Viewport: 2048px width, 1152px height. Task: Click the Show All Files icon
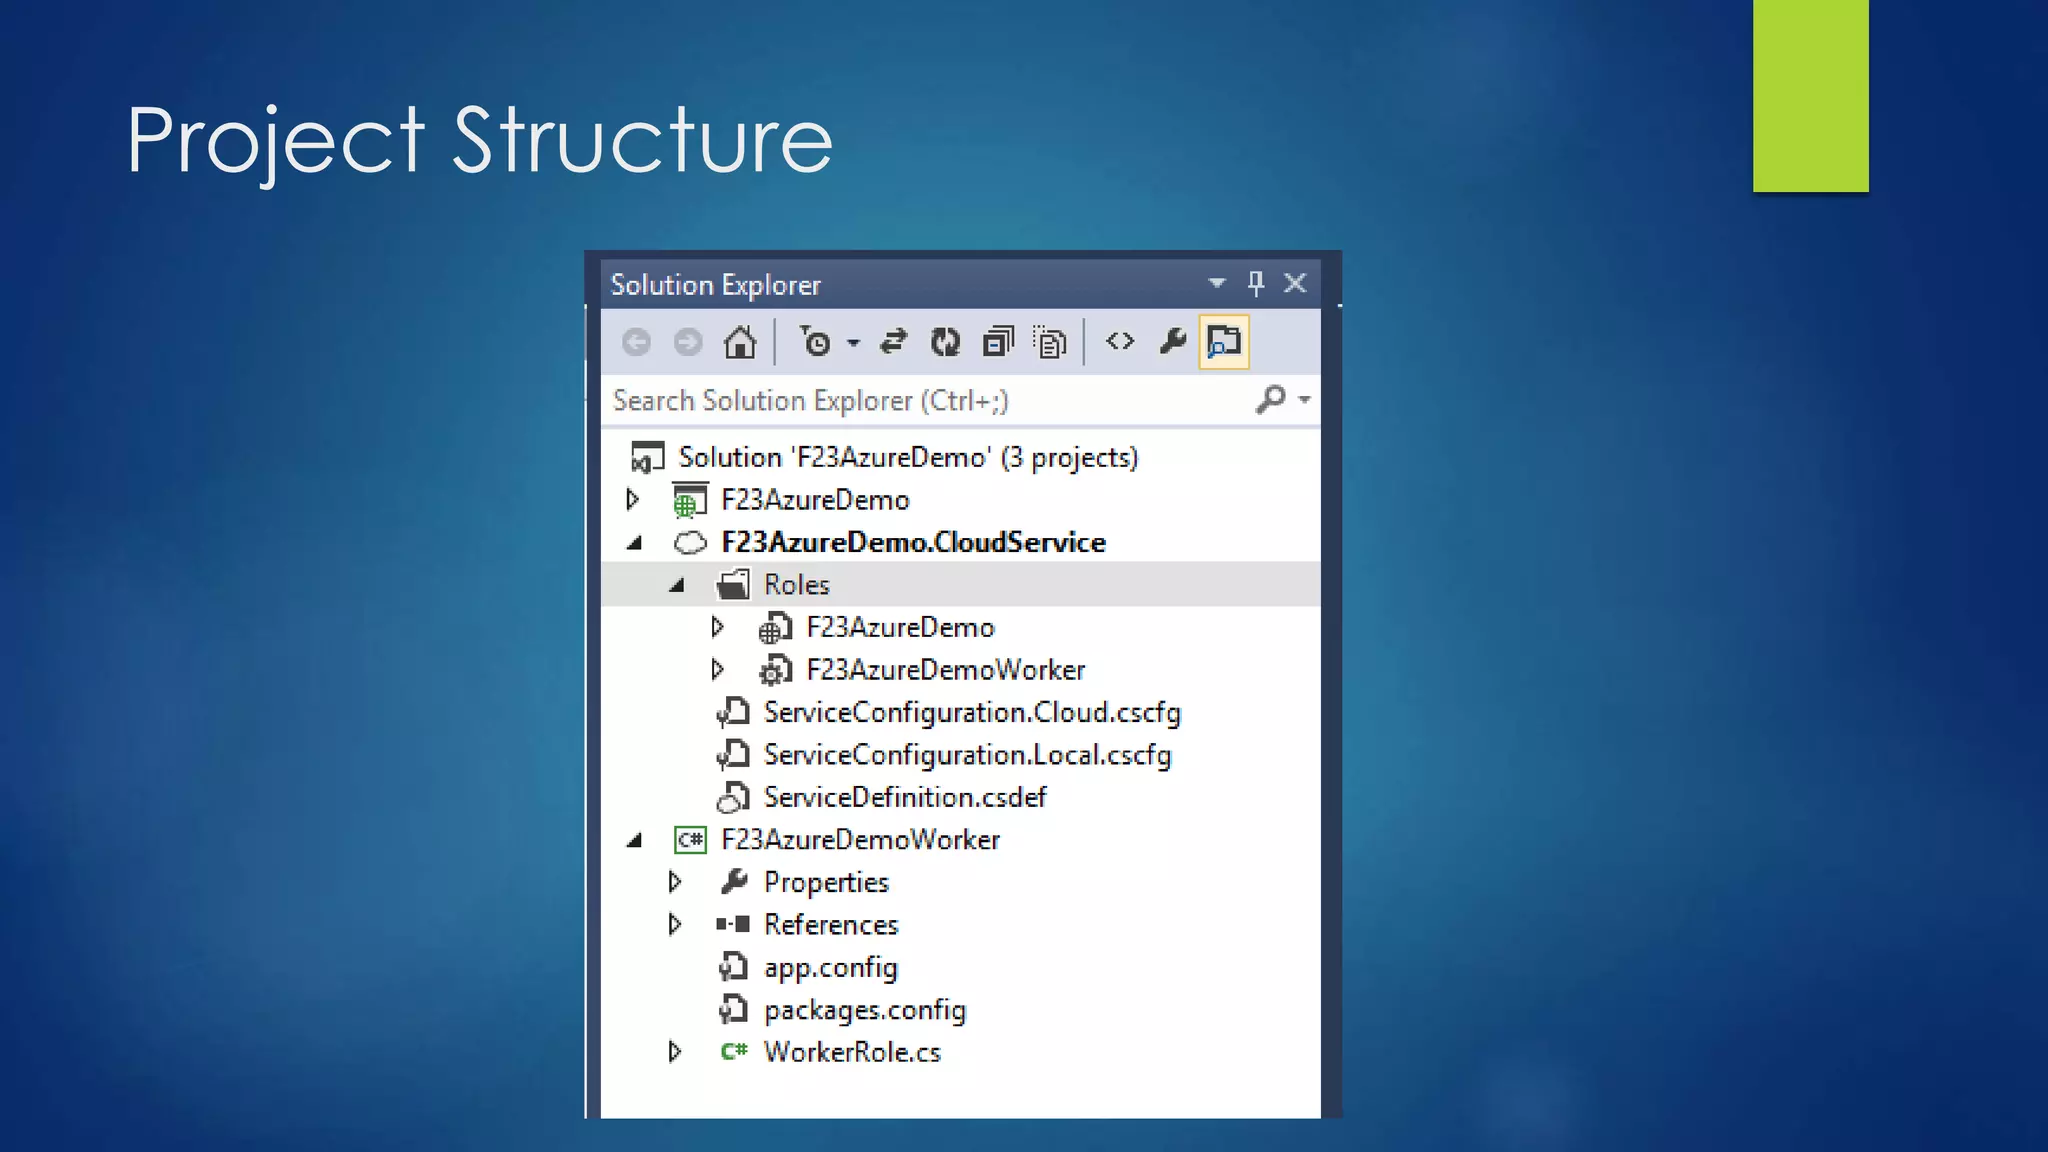point(1050,343)
